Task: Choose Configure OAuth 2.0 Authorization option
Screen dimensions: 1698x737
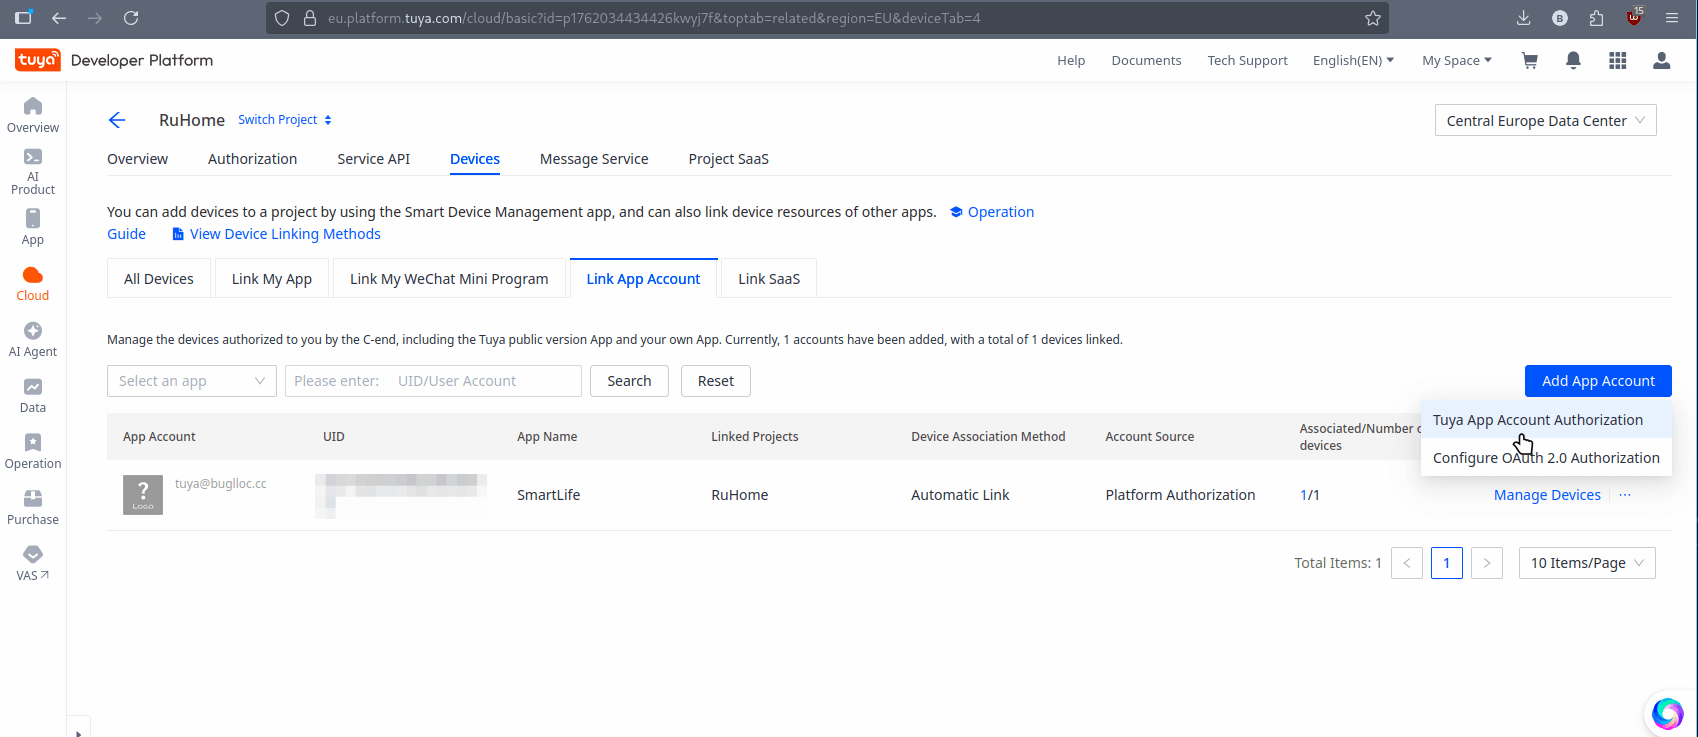Action: (1545, 458)
